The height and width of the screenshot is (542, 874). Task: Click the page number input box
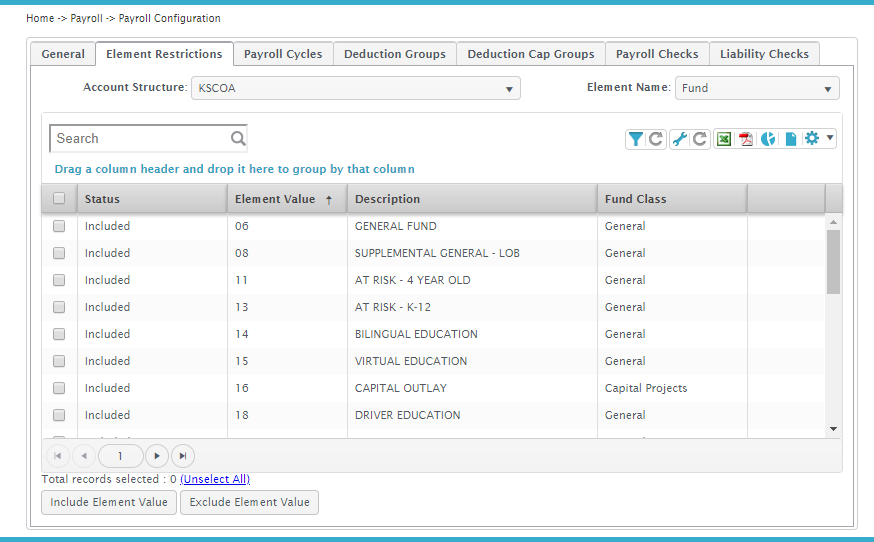(x=120, y=456)
